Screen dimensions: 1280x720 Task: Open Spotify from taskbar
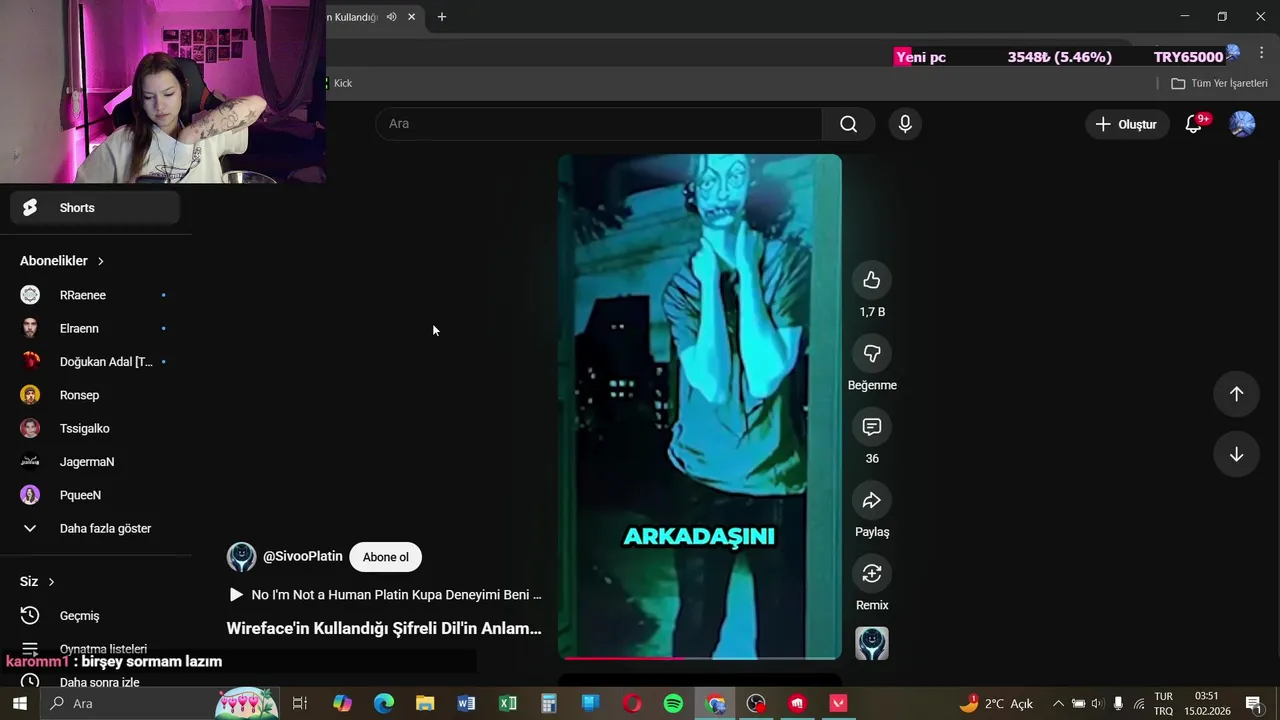[673, 703]
